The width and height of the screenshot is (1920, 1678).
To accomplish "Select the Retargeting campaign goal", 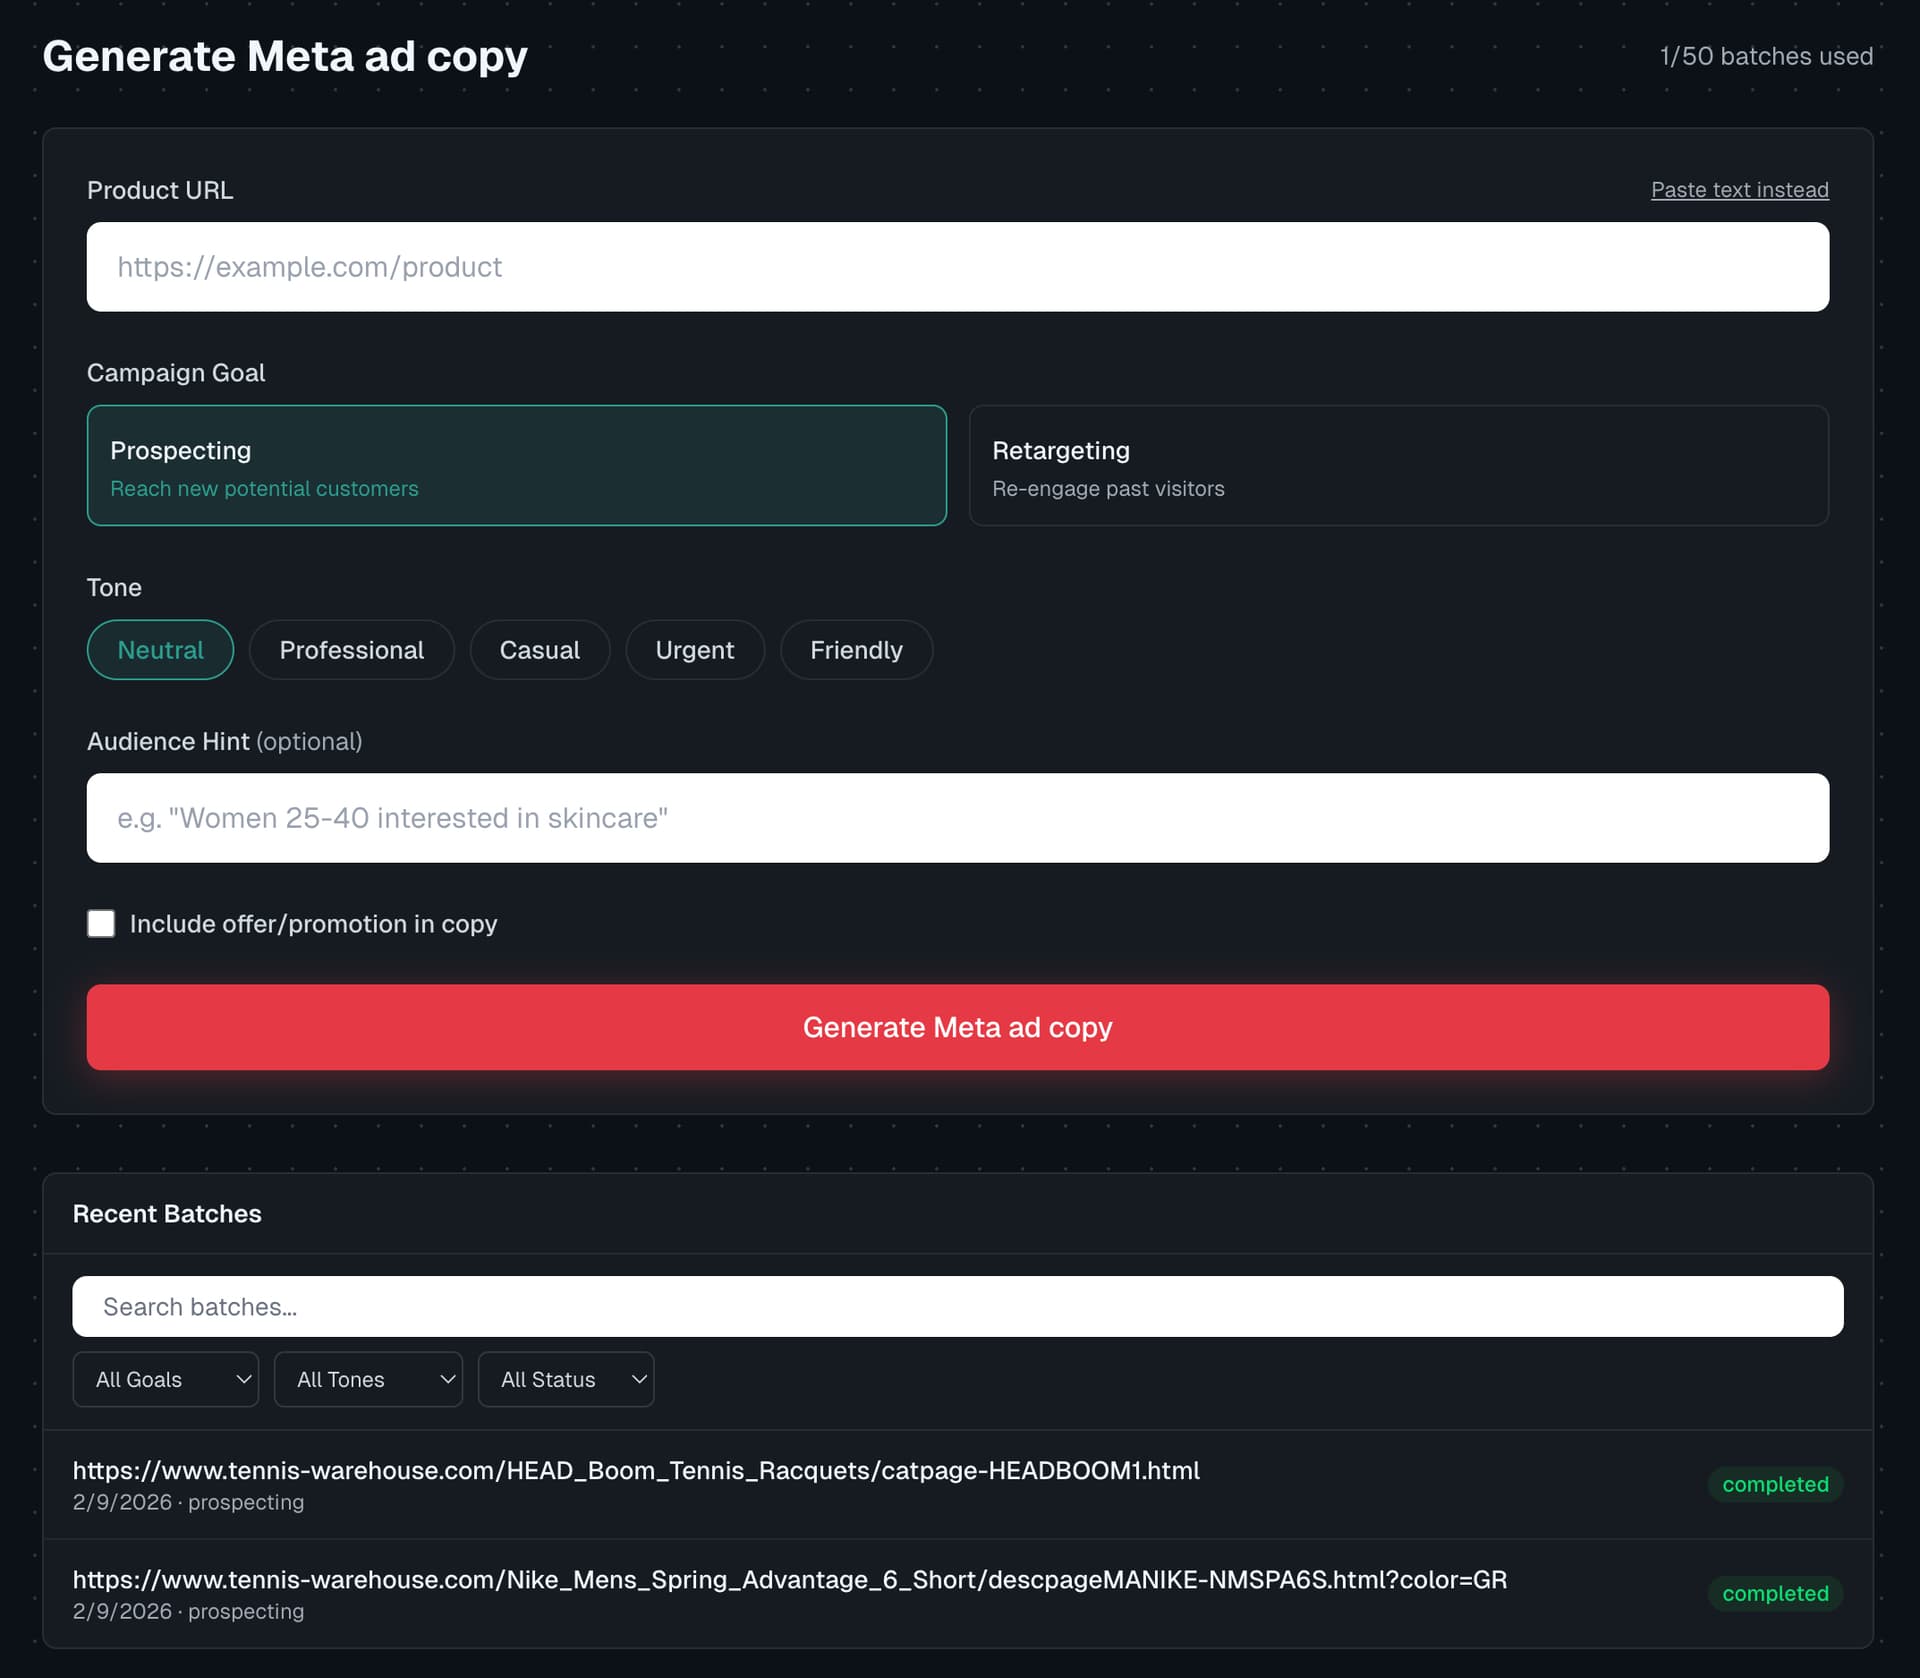I will [x=1398, y=465].
